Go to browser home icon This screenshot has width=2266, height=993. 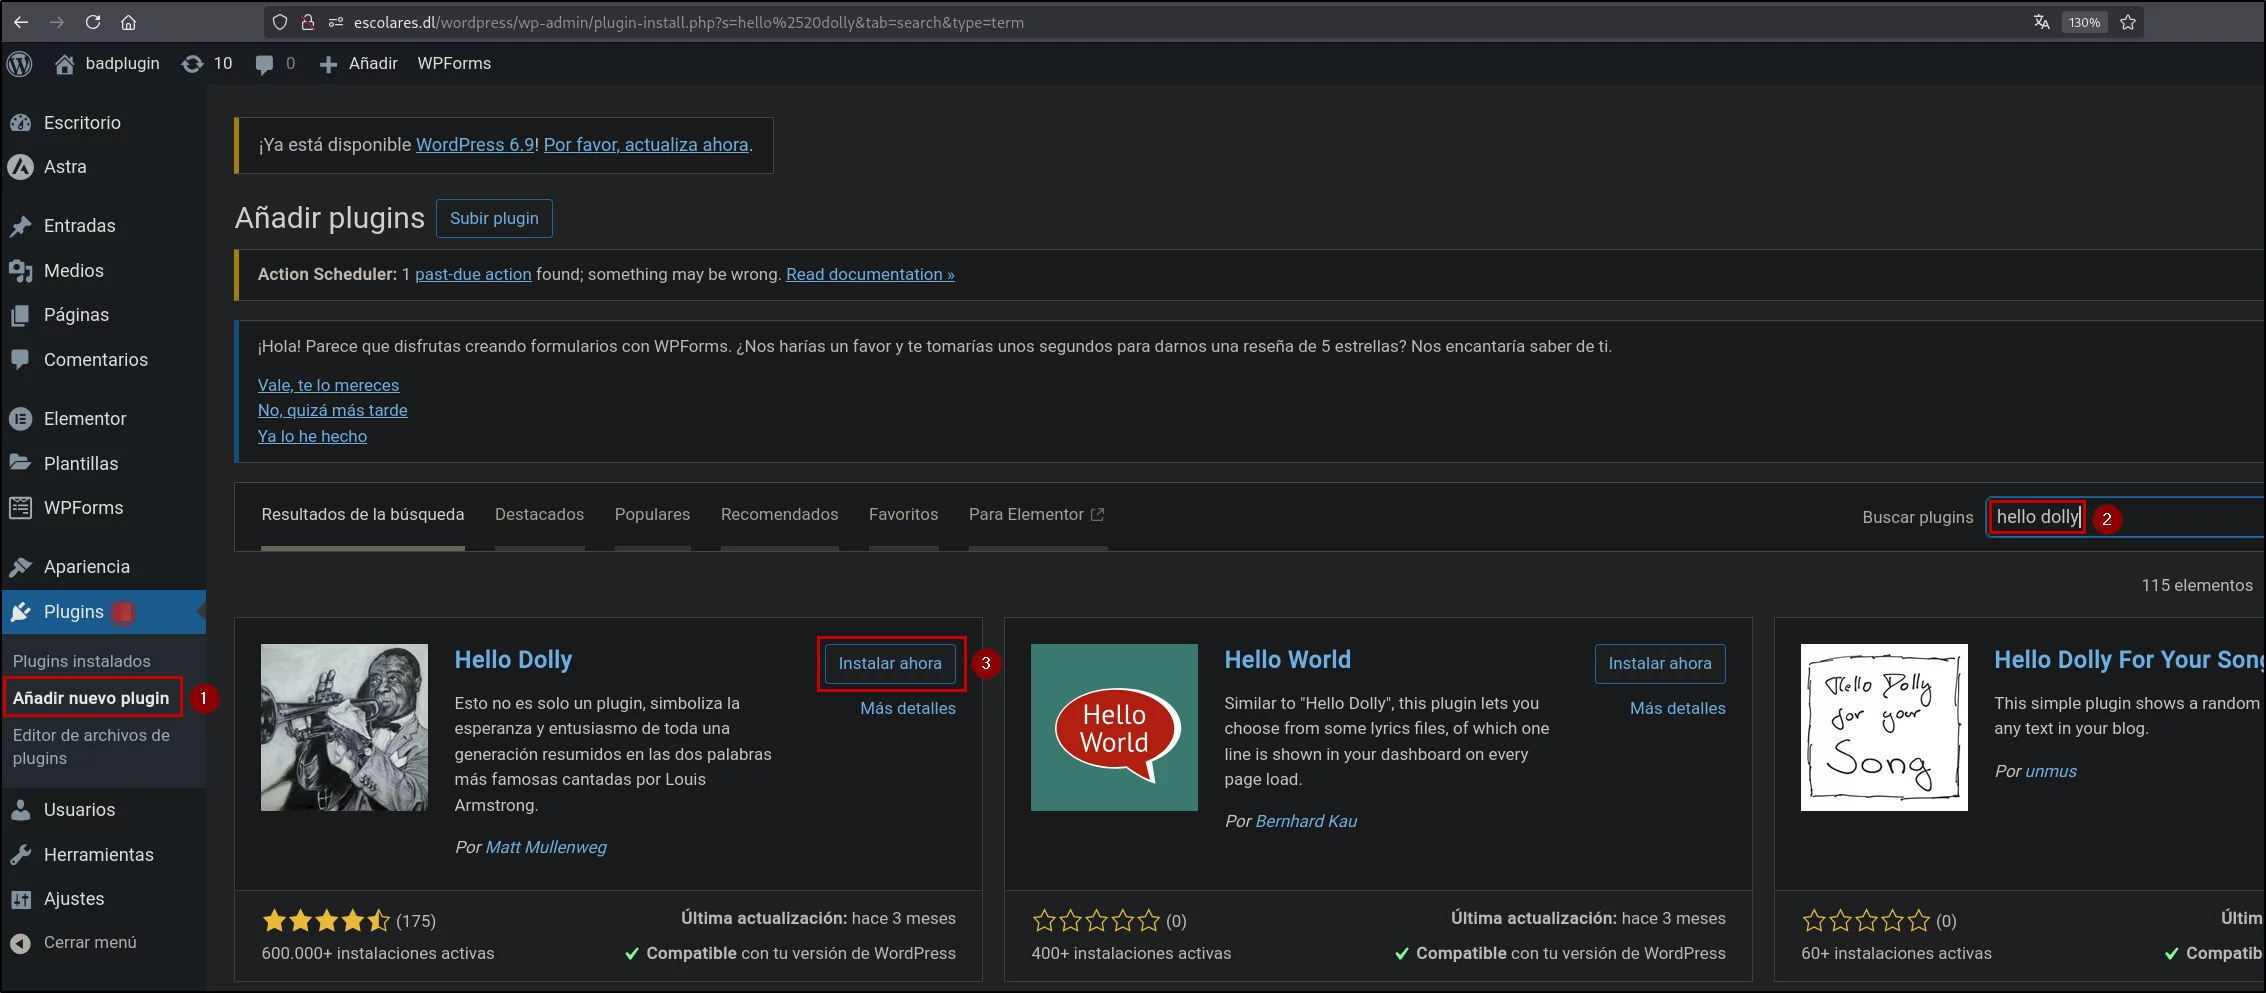pos(128,22)
